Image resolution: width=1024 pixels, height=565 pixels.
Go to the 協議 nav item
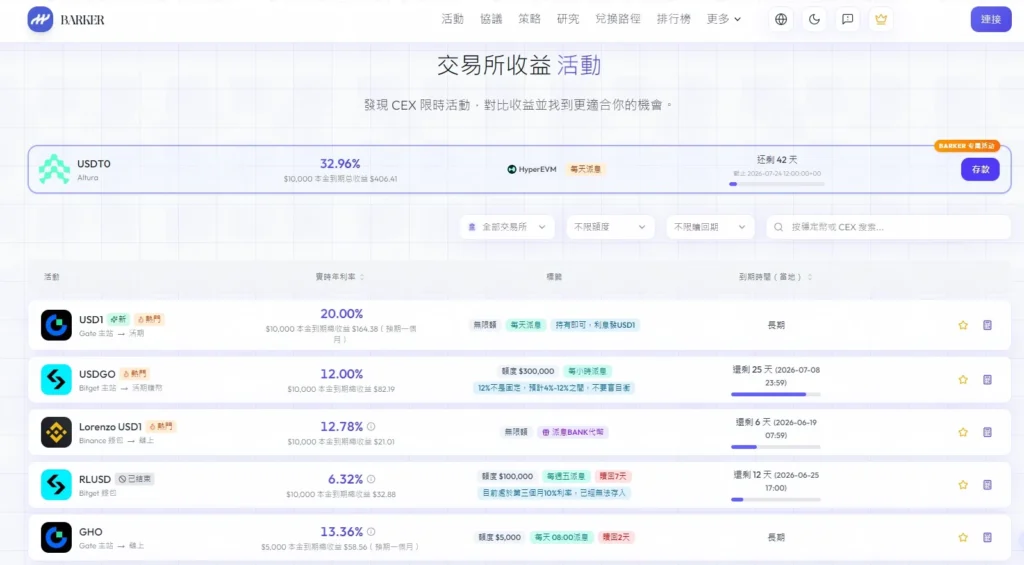coord(491,20)
